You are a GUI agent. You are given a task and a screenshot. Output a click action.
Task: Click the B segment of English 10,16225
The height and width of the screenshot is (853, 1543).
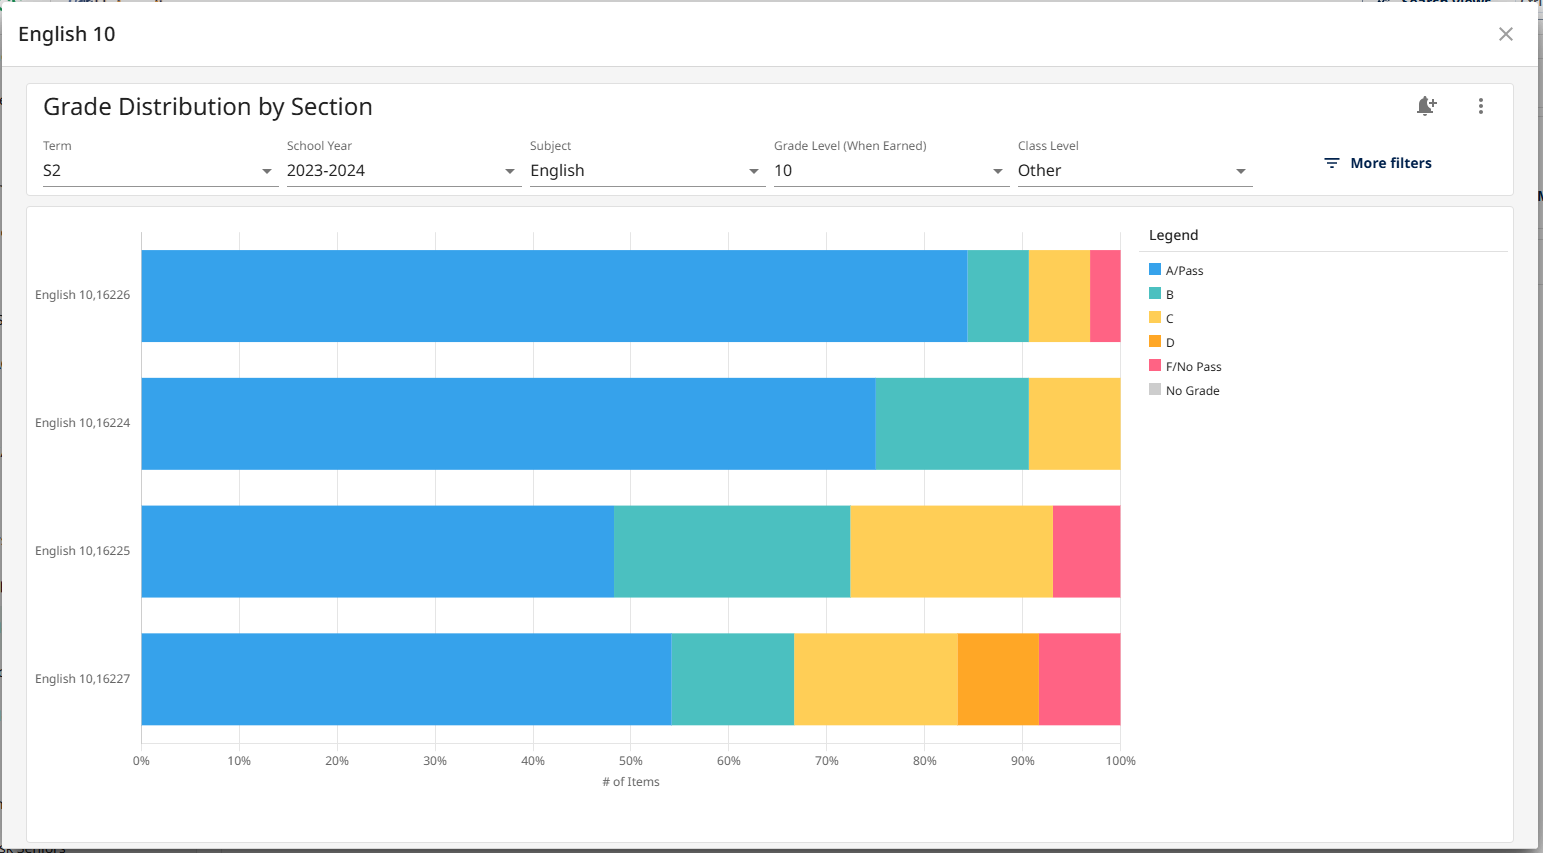pyautogui.click(x=732, y=552)
